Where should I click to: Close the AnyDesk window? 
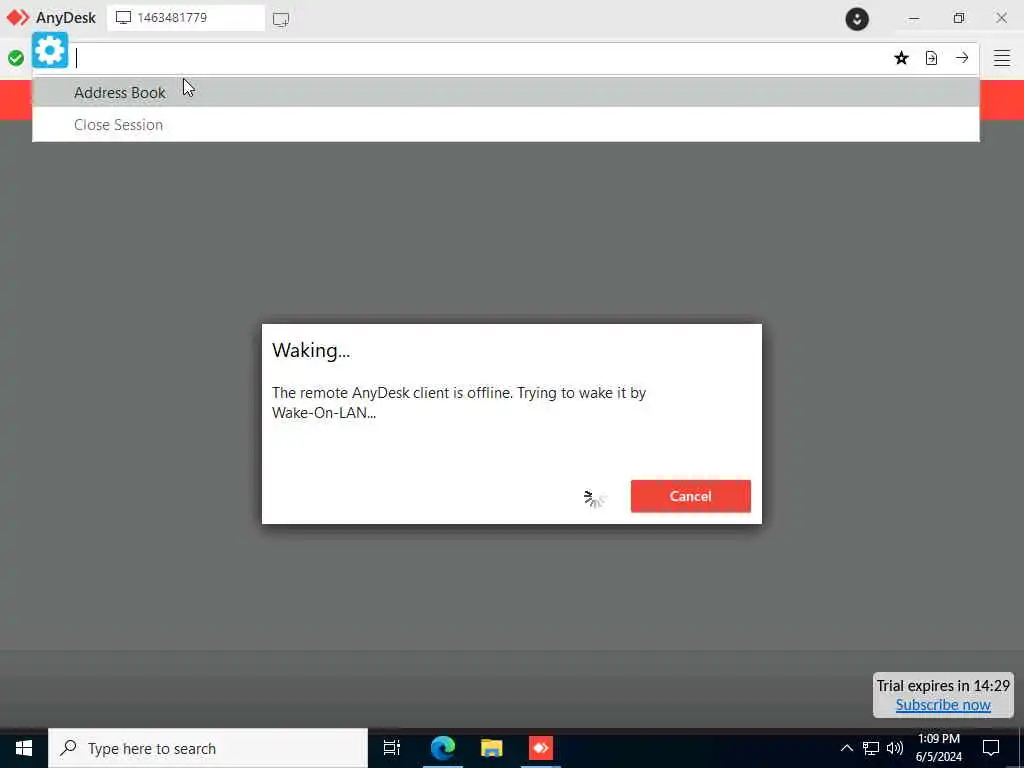[1002, 18]
